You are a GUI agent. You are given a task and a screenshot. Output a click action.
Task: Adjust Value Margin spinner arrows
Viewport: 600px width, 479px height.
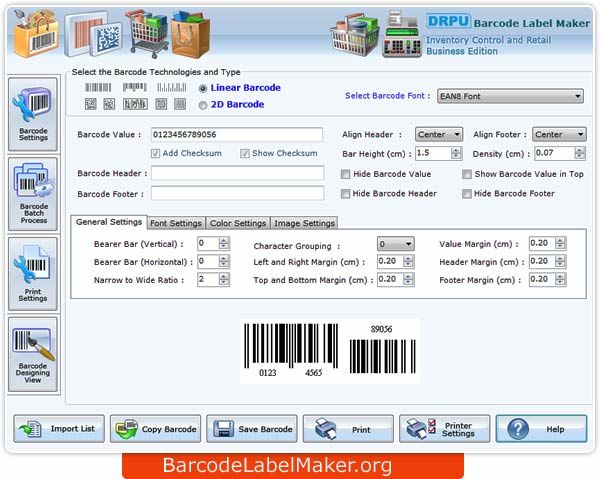(x=560, y=243)
